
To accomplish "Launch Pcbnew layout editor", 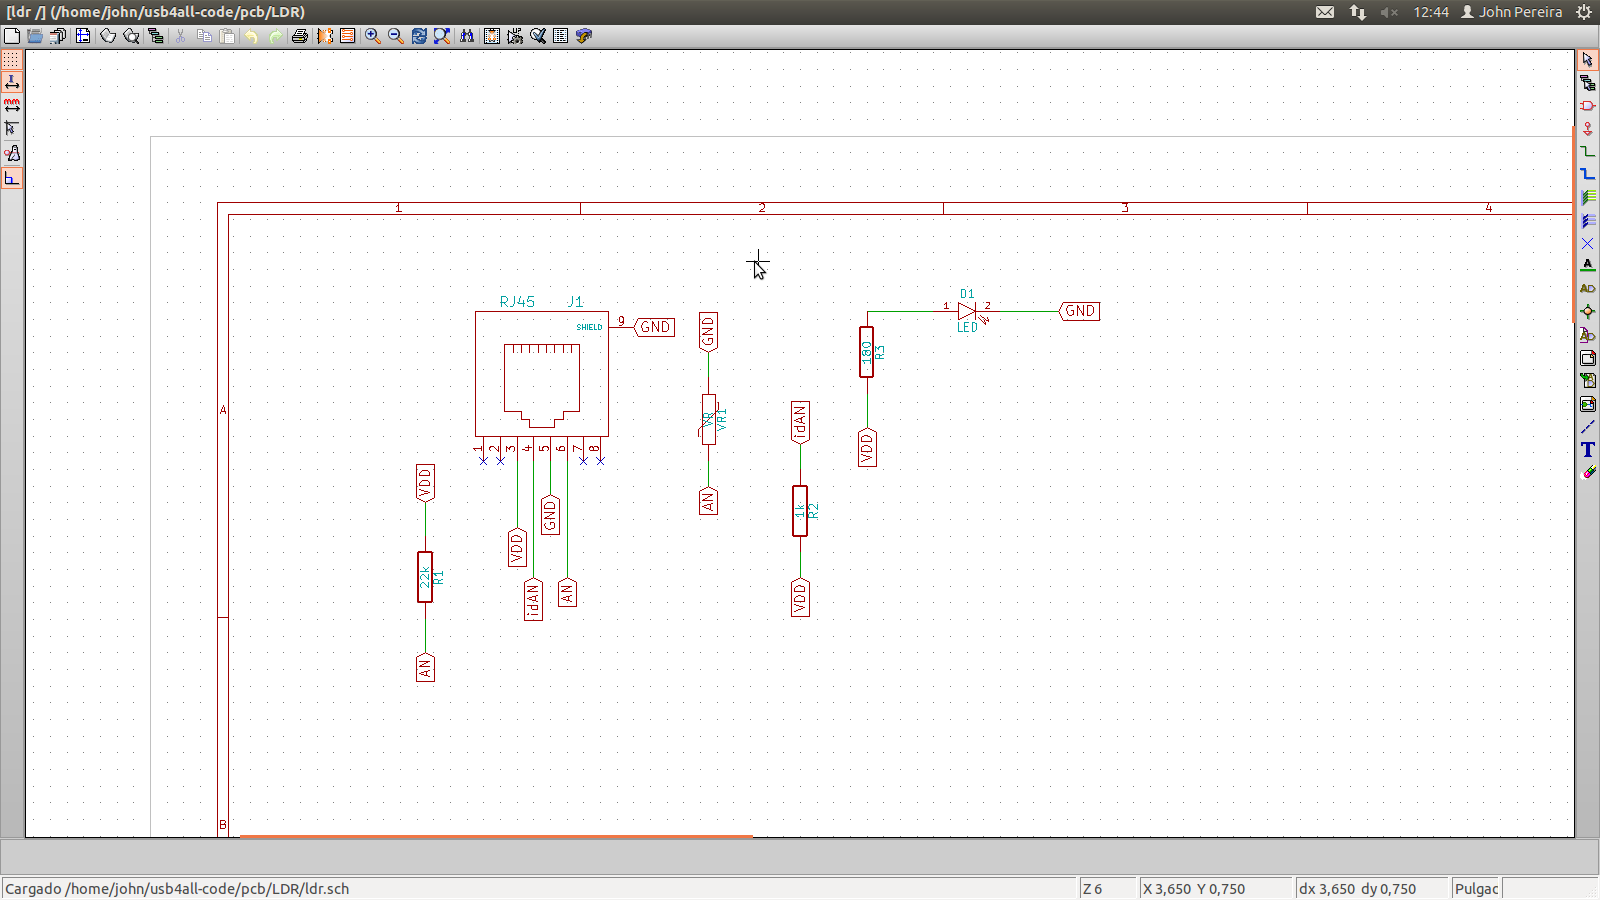I will click(347, 36).
